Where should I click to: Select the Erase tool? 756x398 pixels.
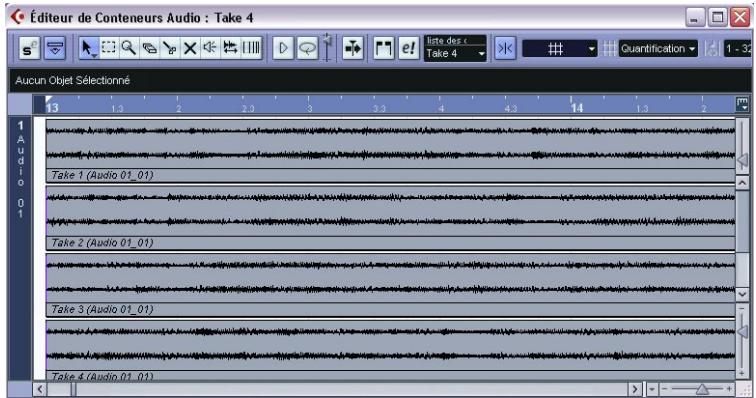click(149, 48)
